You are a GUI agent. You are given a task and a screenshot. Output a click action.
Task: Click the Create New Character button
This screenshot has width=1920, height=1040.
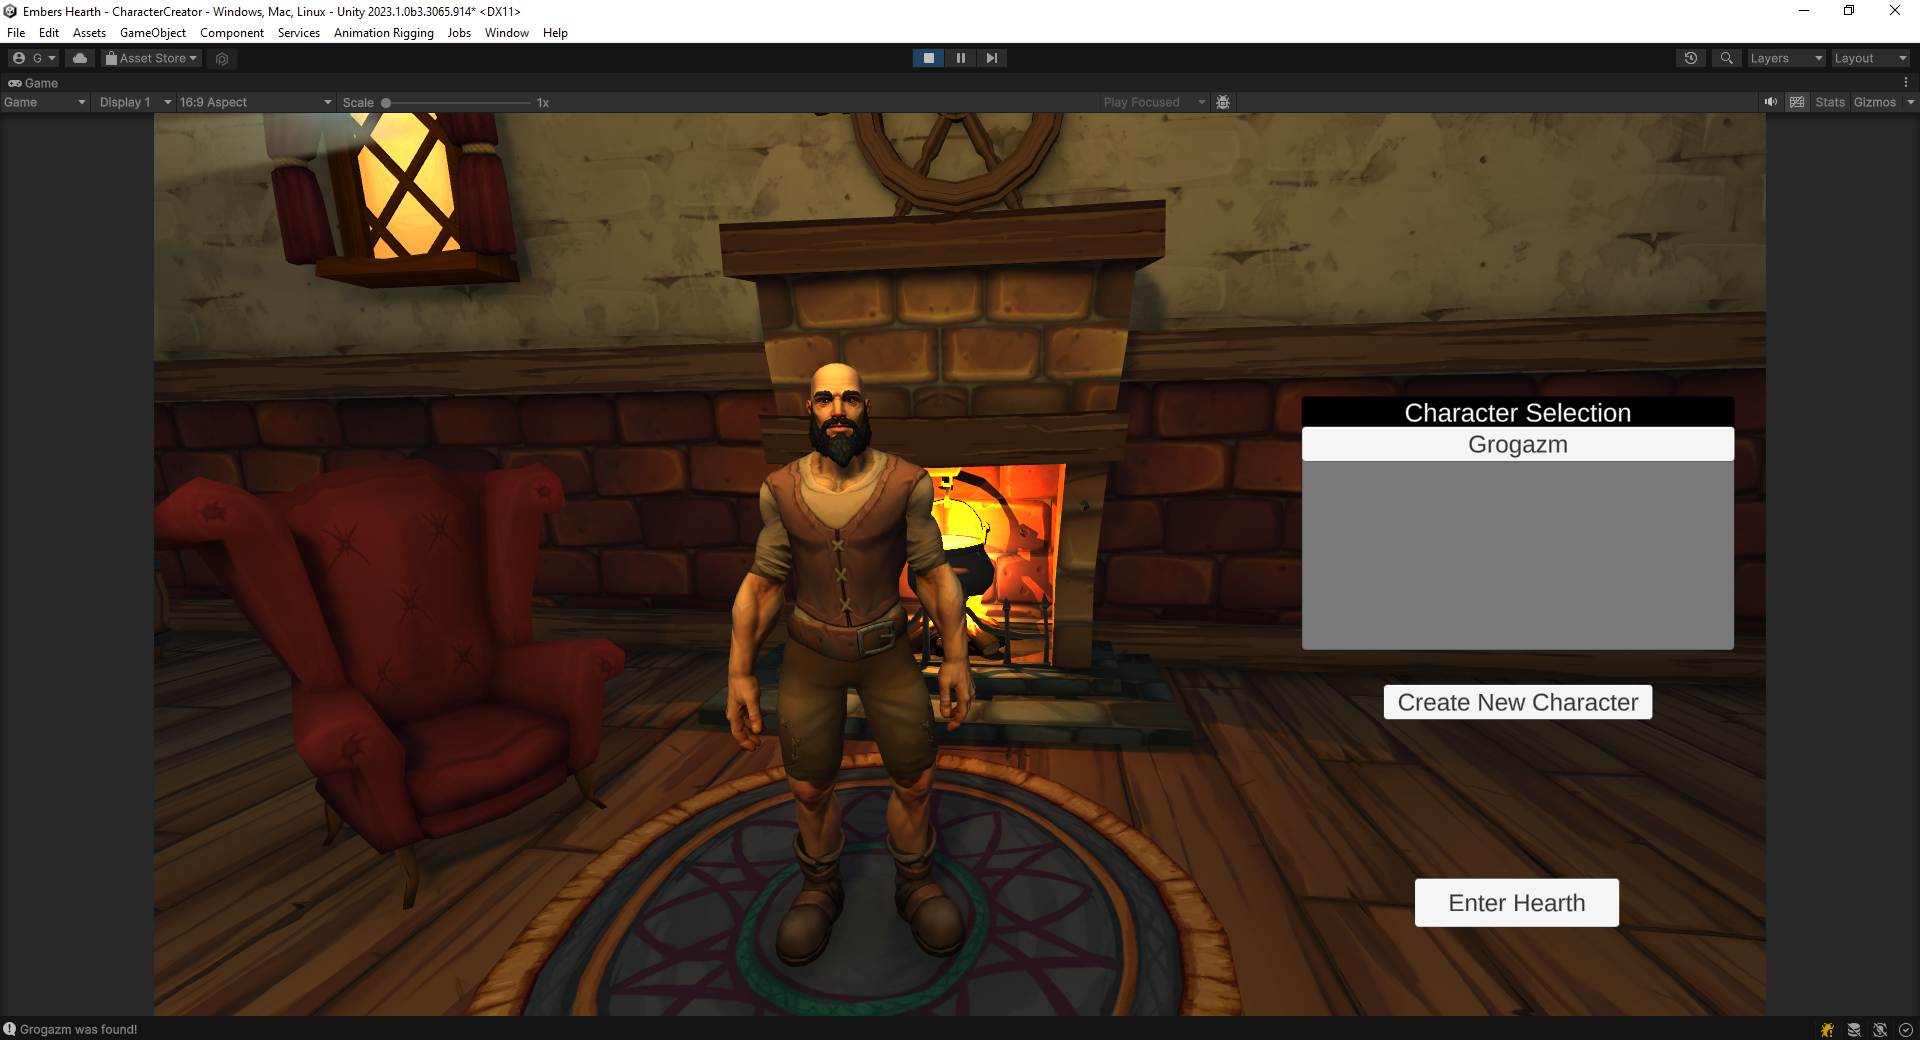coord(1517,702)
